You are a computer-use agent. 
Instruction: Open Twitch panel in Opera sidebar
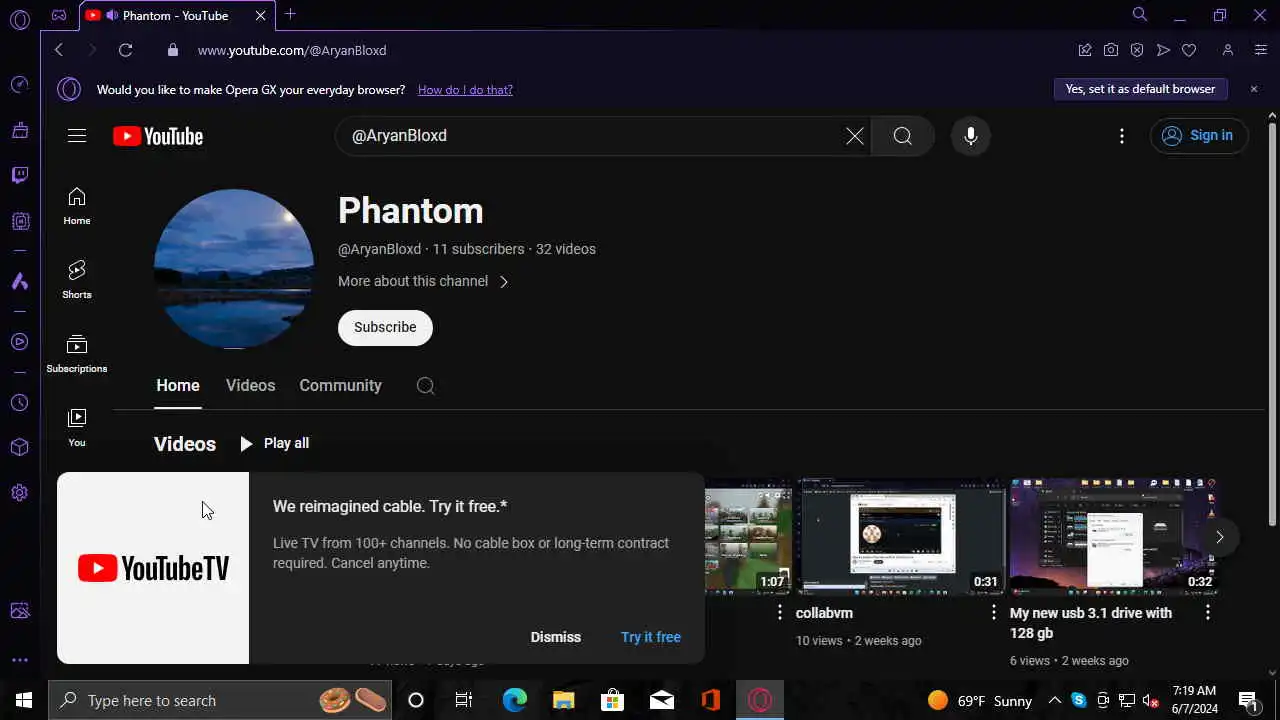coord(19,176)
